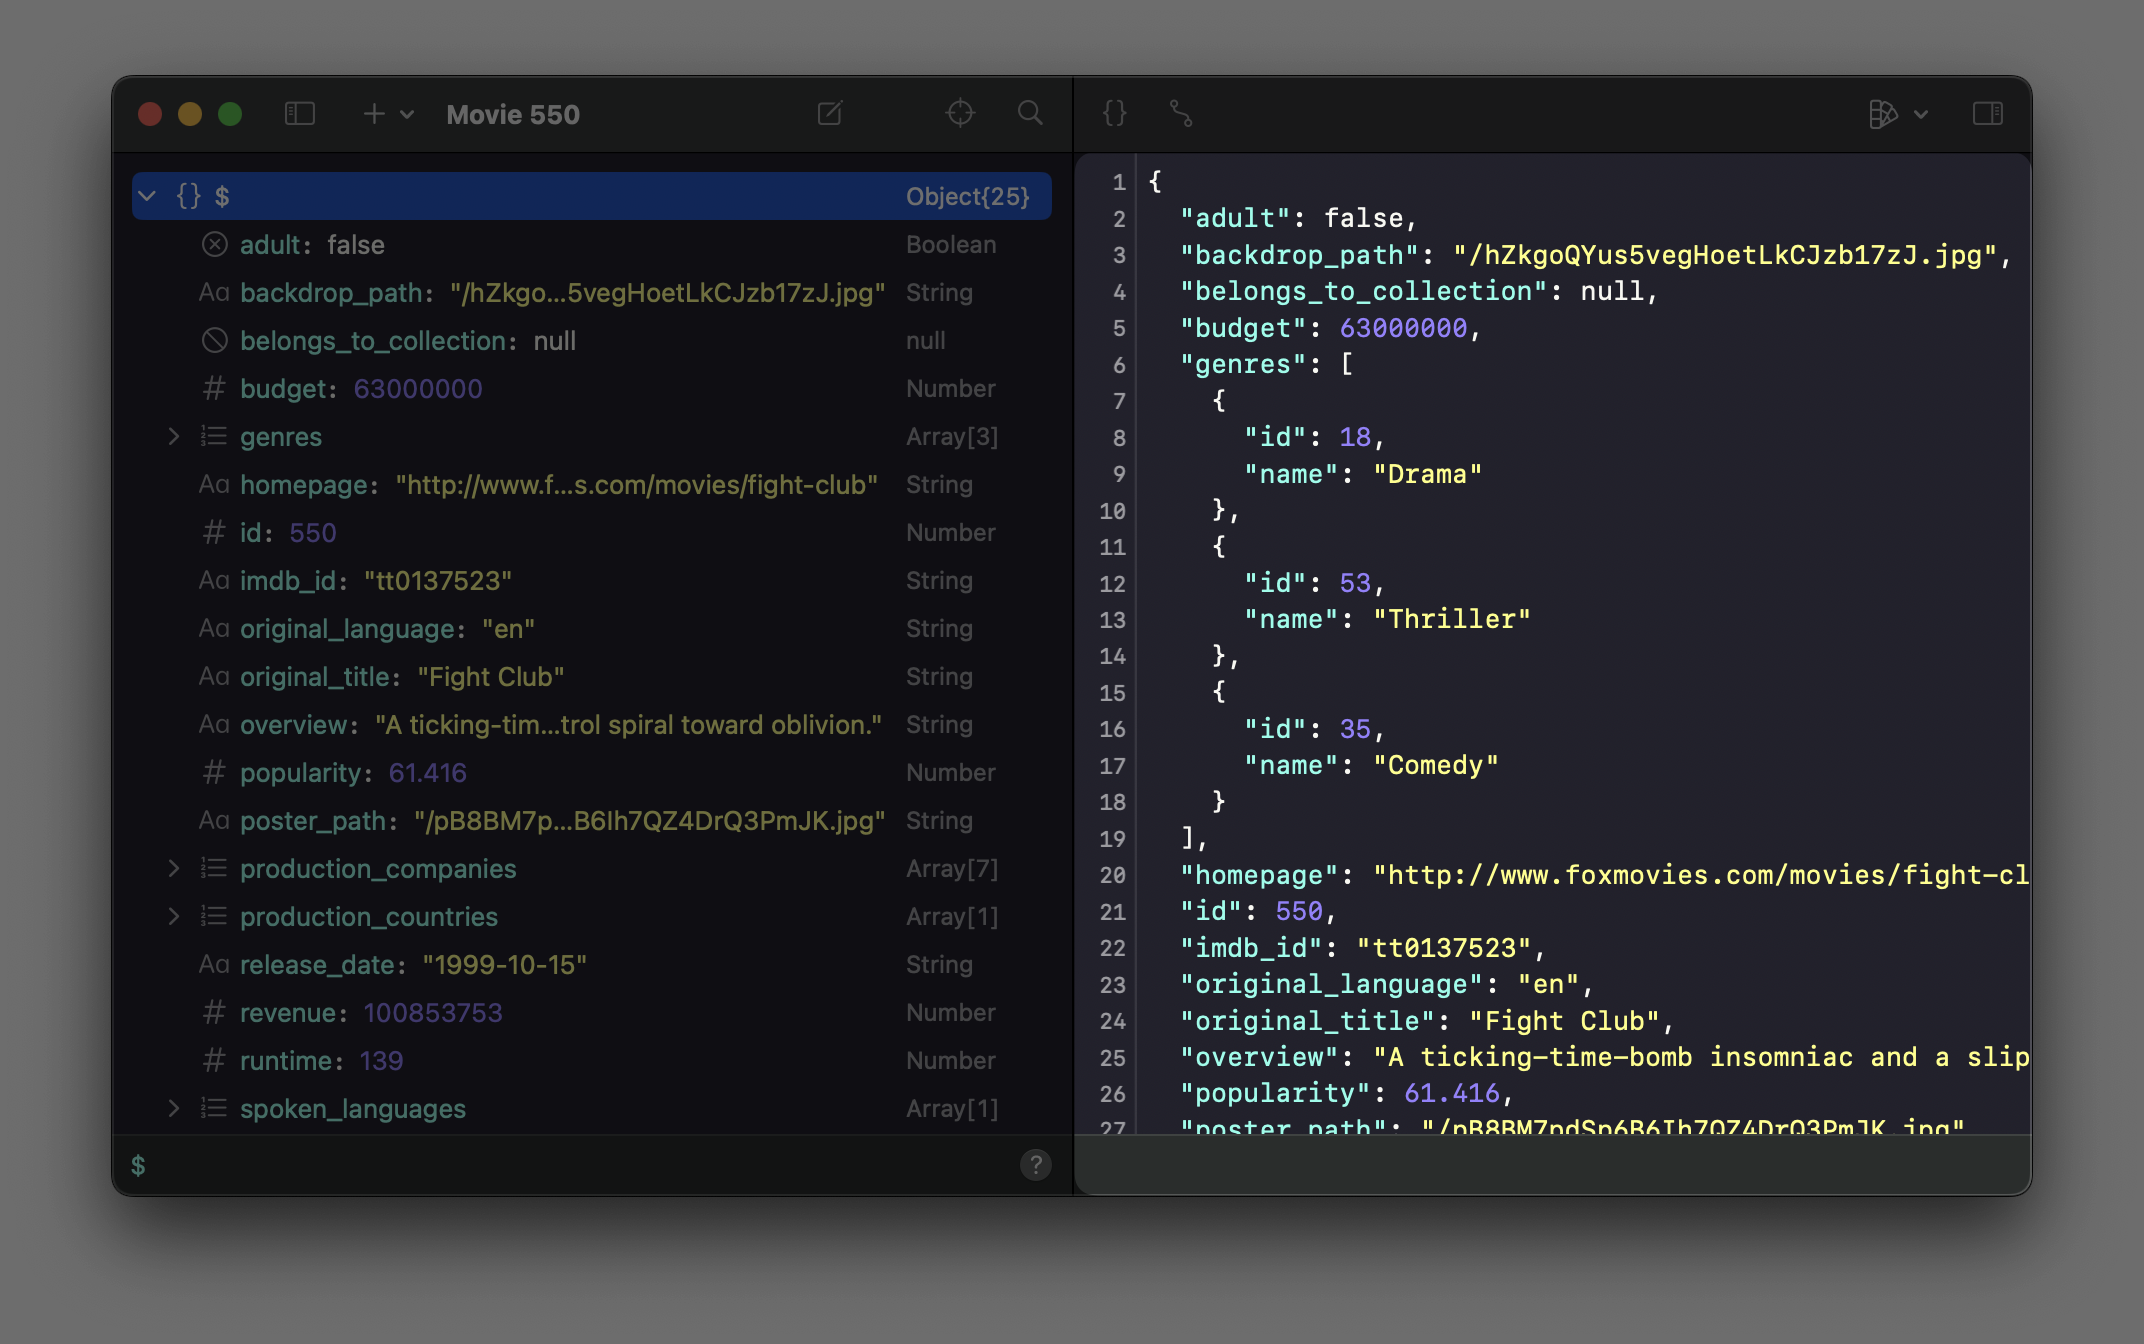Screen dimensions: 2144x1344
Task: Toggle the left sidebar panel
Action: (298, 114)
